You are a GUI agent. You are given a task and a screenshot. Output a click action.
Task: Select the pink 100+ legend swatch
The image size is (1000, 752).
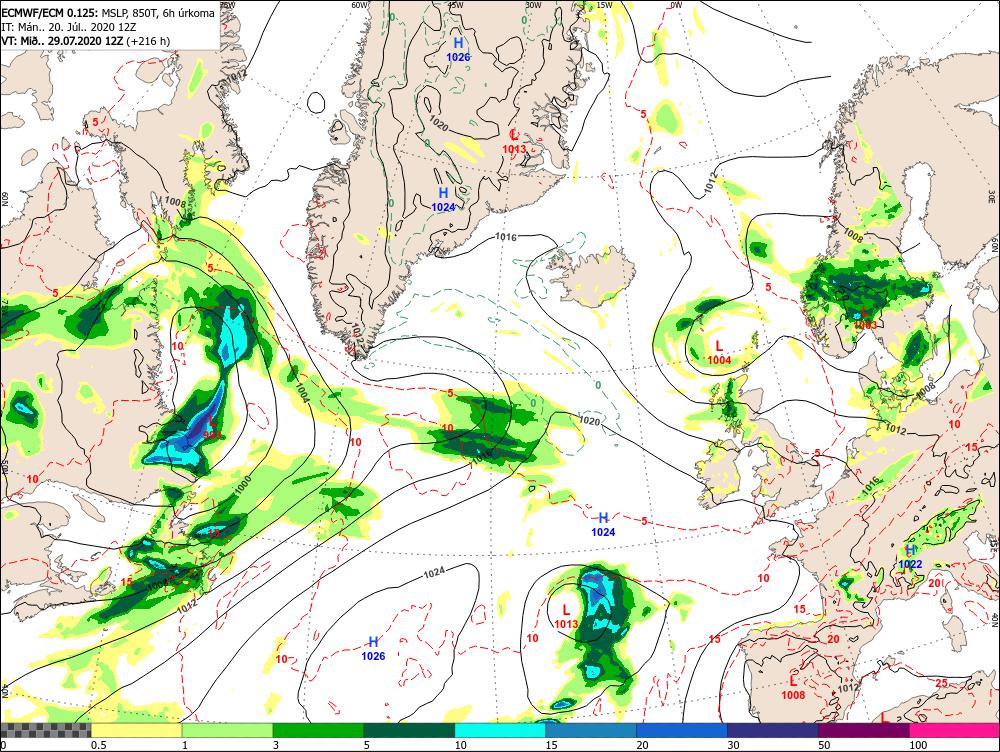[x=955, y=730]
